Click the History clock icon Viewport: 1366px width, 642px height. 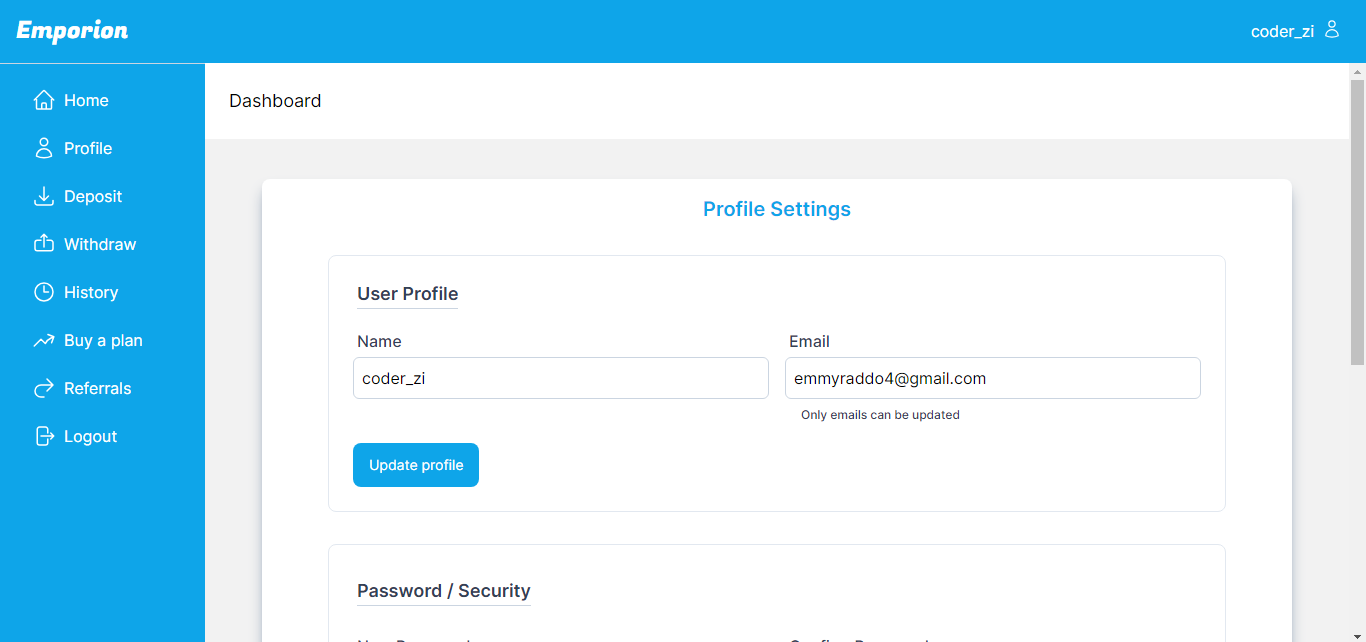[43, 292]
